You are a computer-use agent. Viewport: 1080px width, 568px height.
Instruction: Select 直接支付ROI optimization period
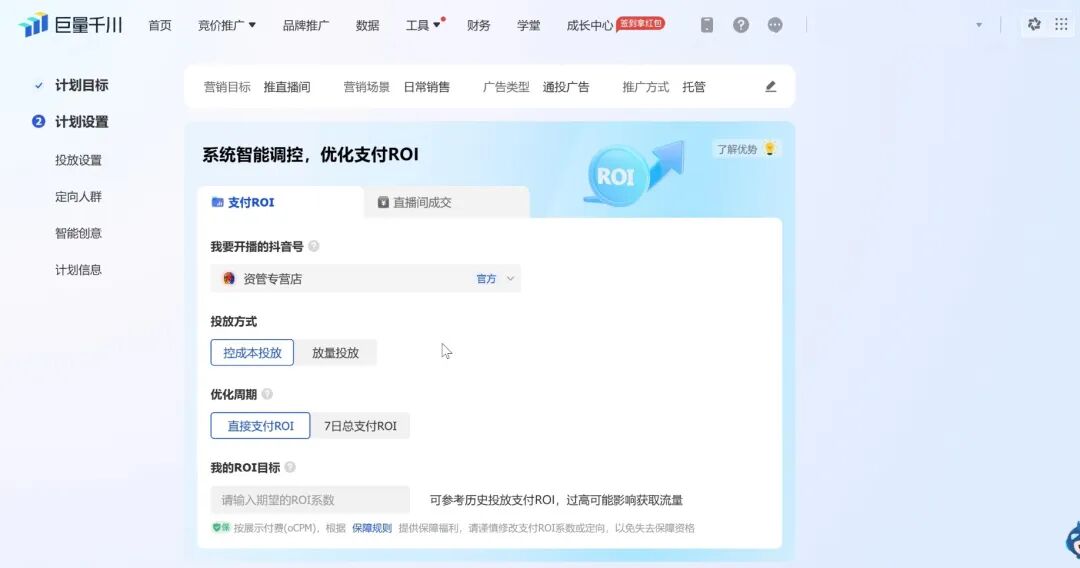coord(260,425)
